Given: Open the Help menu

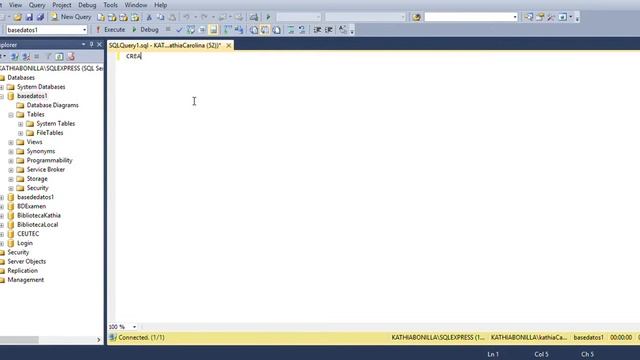Looking at the screenshot, I should (x=160, y=5).
